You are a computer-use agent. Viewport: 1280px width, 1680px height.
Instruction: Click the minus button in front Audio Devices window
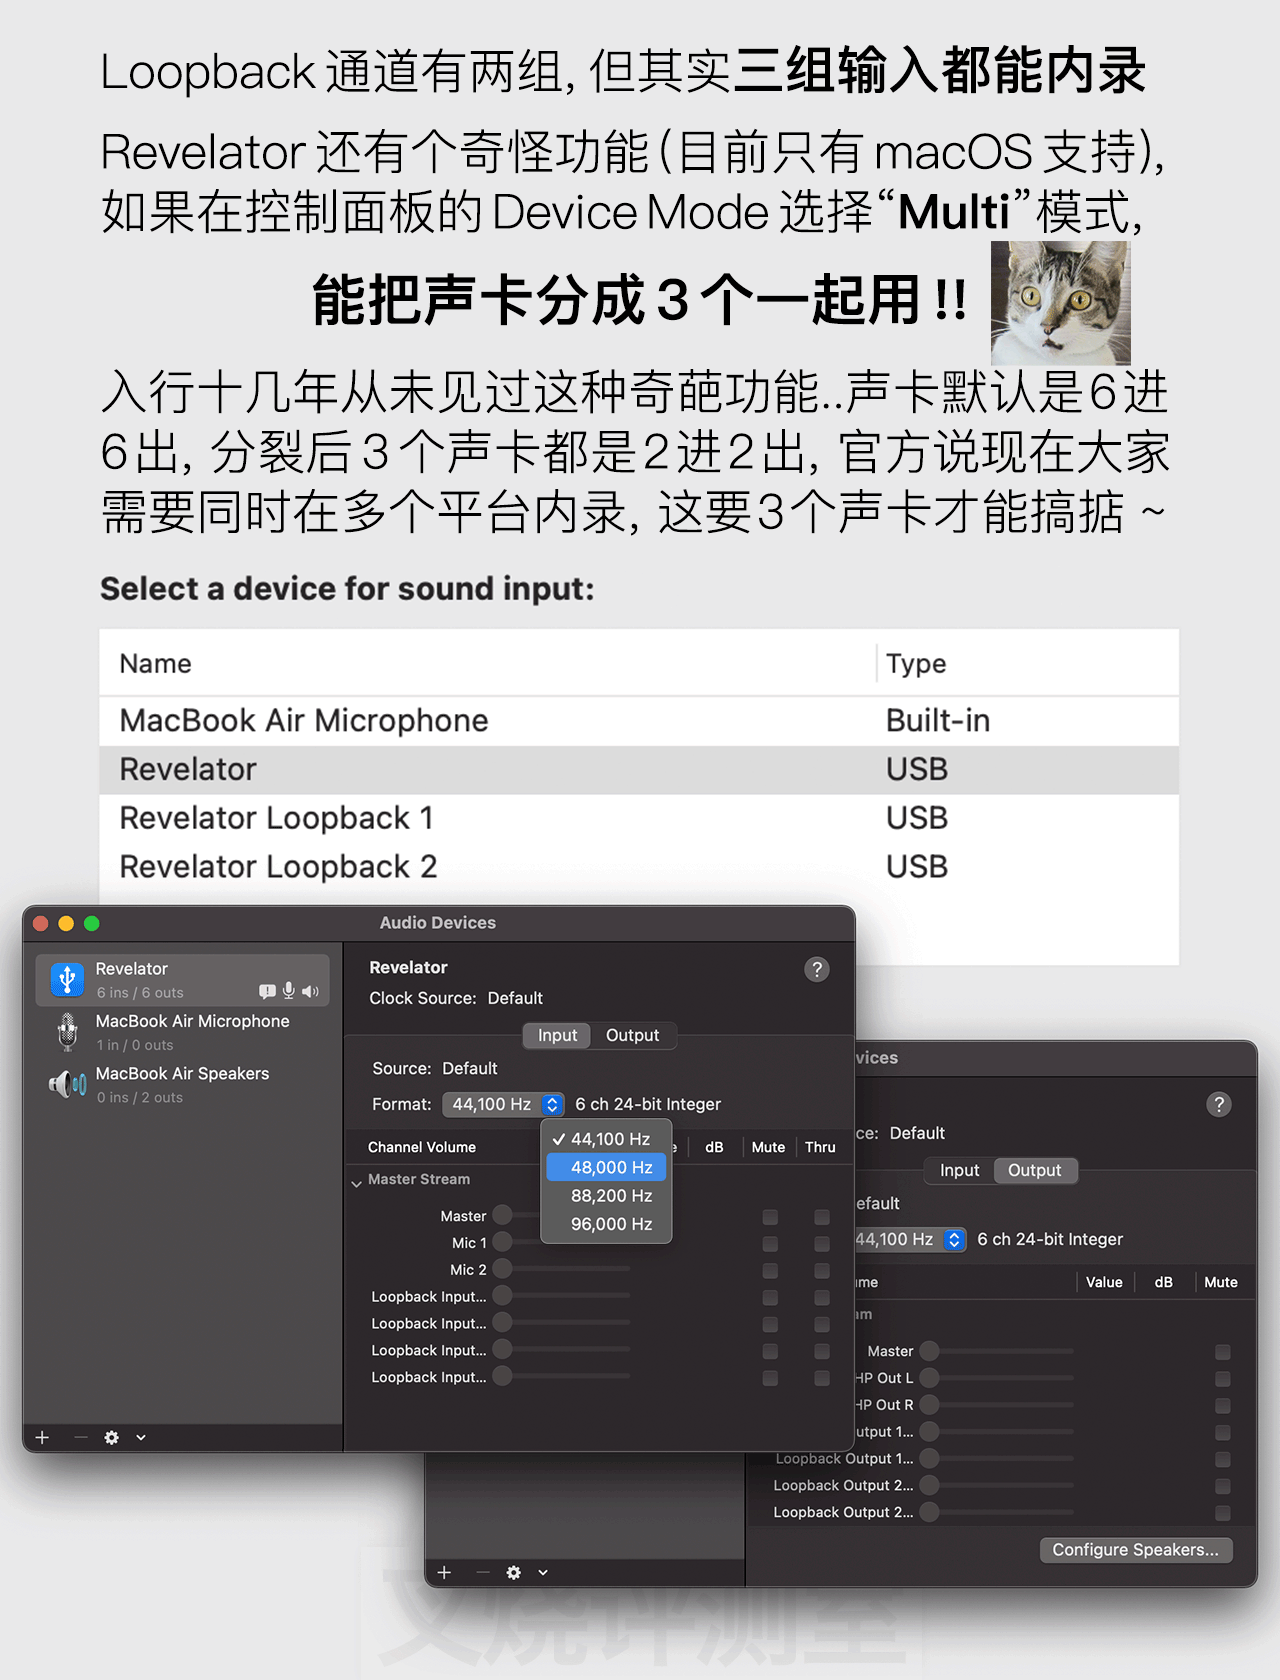pos(81,1437)
